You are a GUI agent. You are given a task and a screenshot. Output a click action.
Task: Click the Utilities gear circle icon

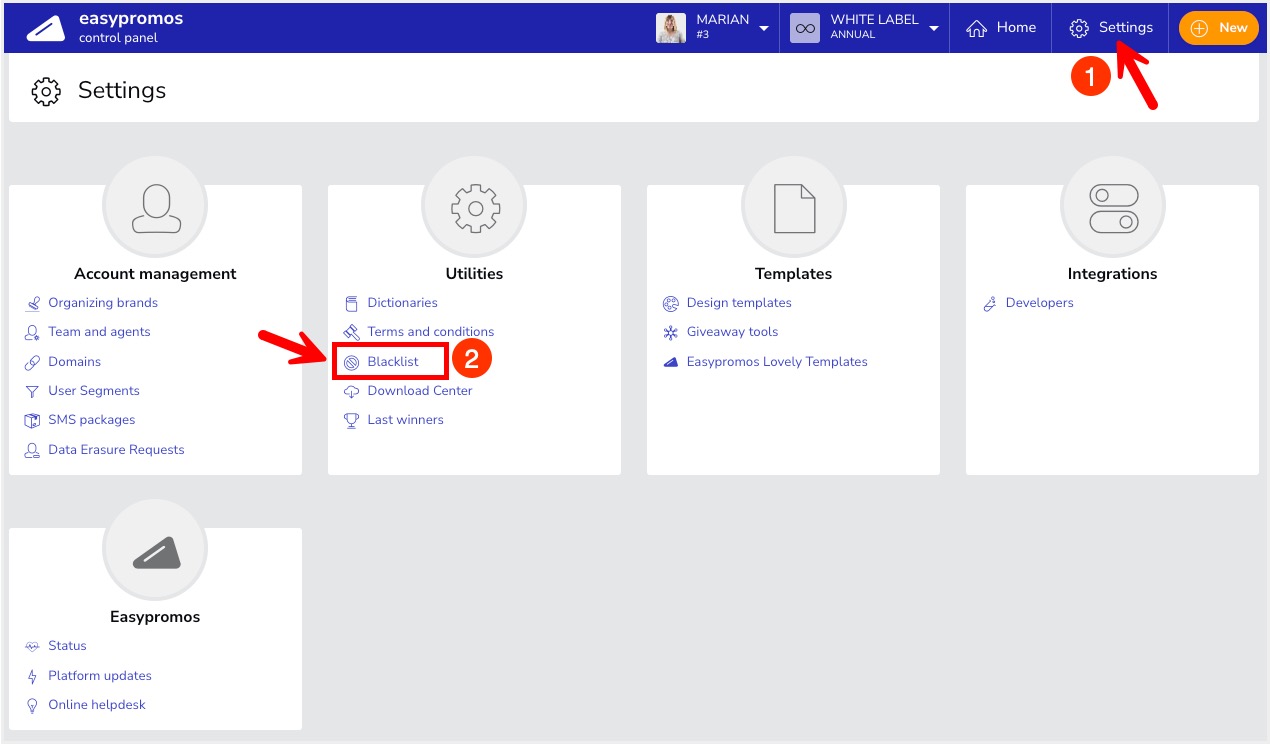(474, 207)
